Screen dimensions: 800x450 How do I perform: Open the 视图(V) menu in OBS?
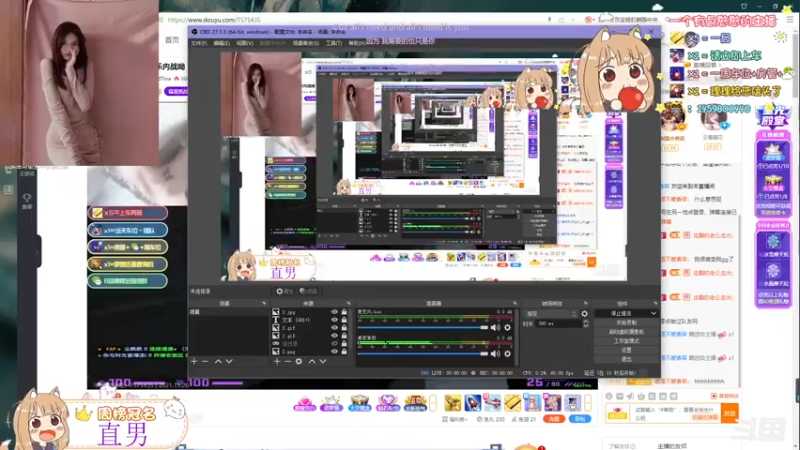point(244,43)
